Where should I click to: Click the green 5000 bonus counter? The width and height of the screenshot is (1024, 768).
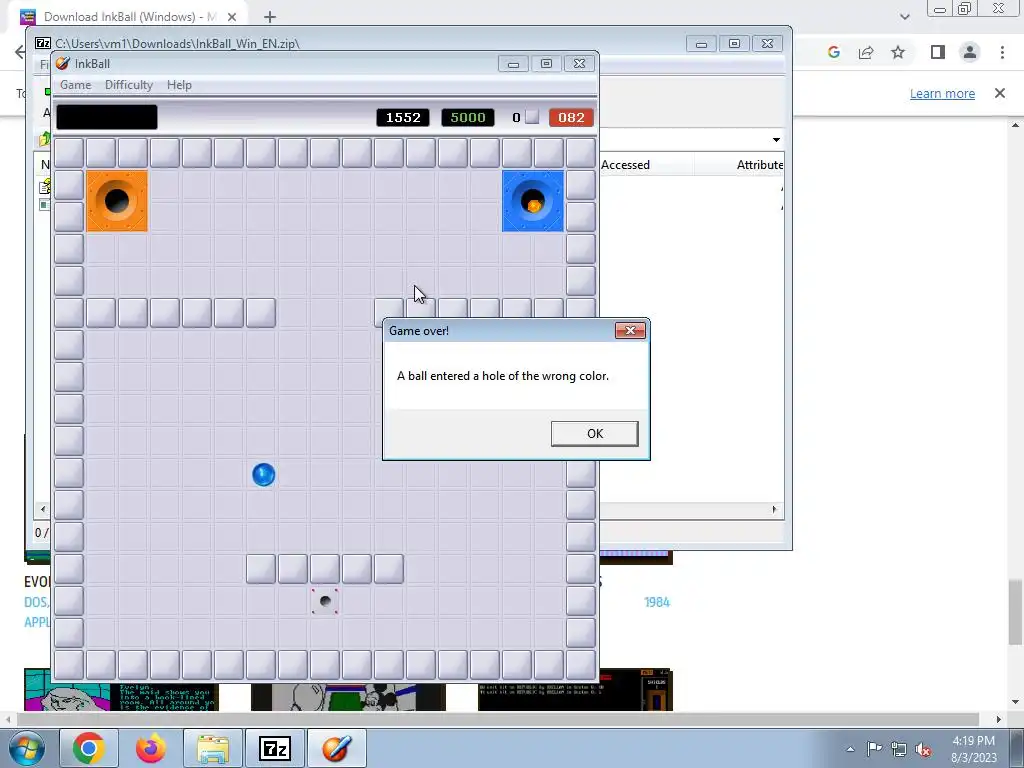pyautogui.click(x=468, y=118)
